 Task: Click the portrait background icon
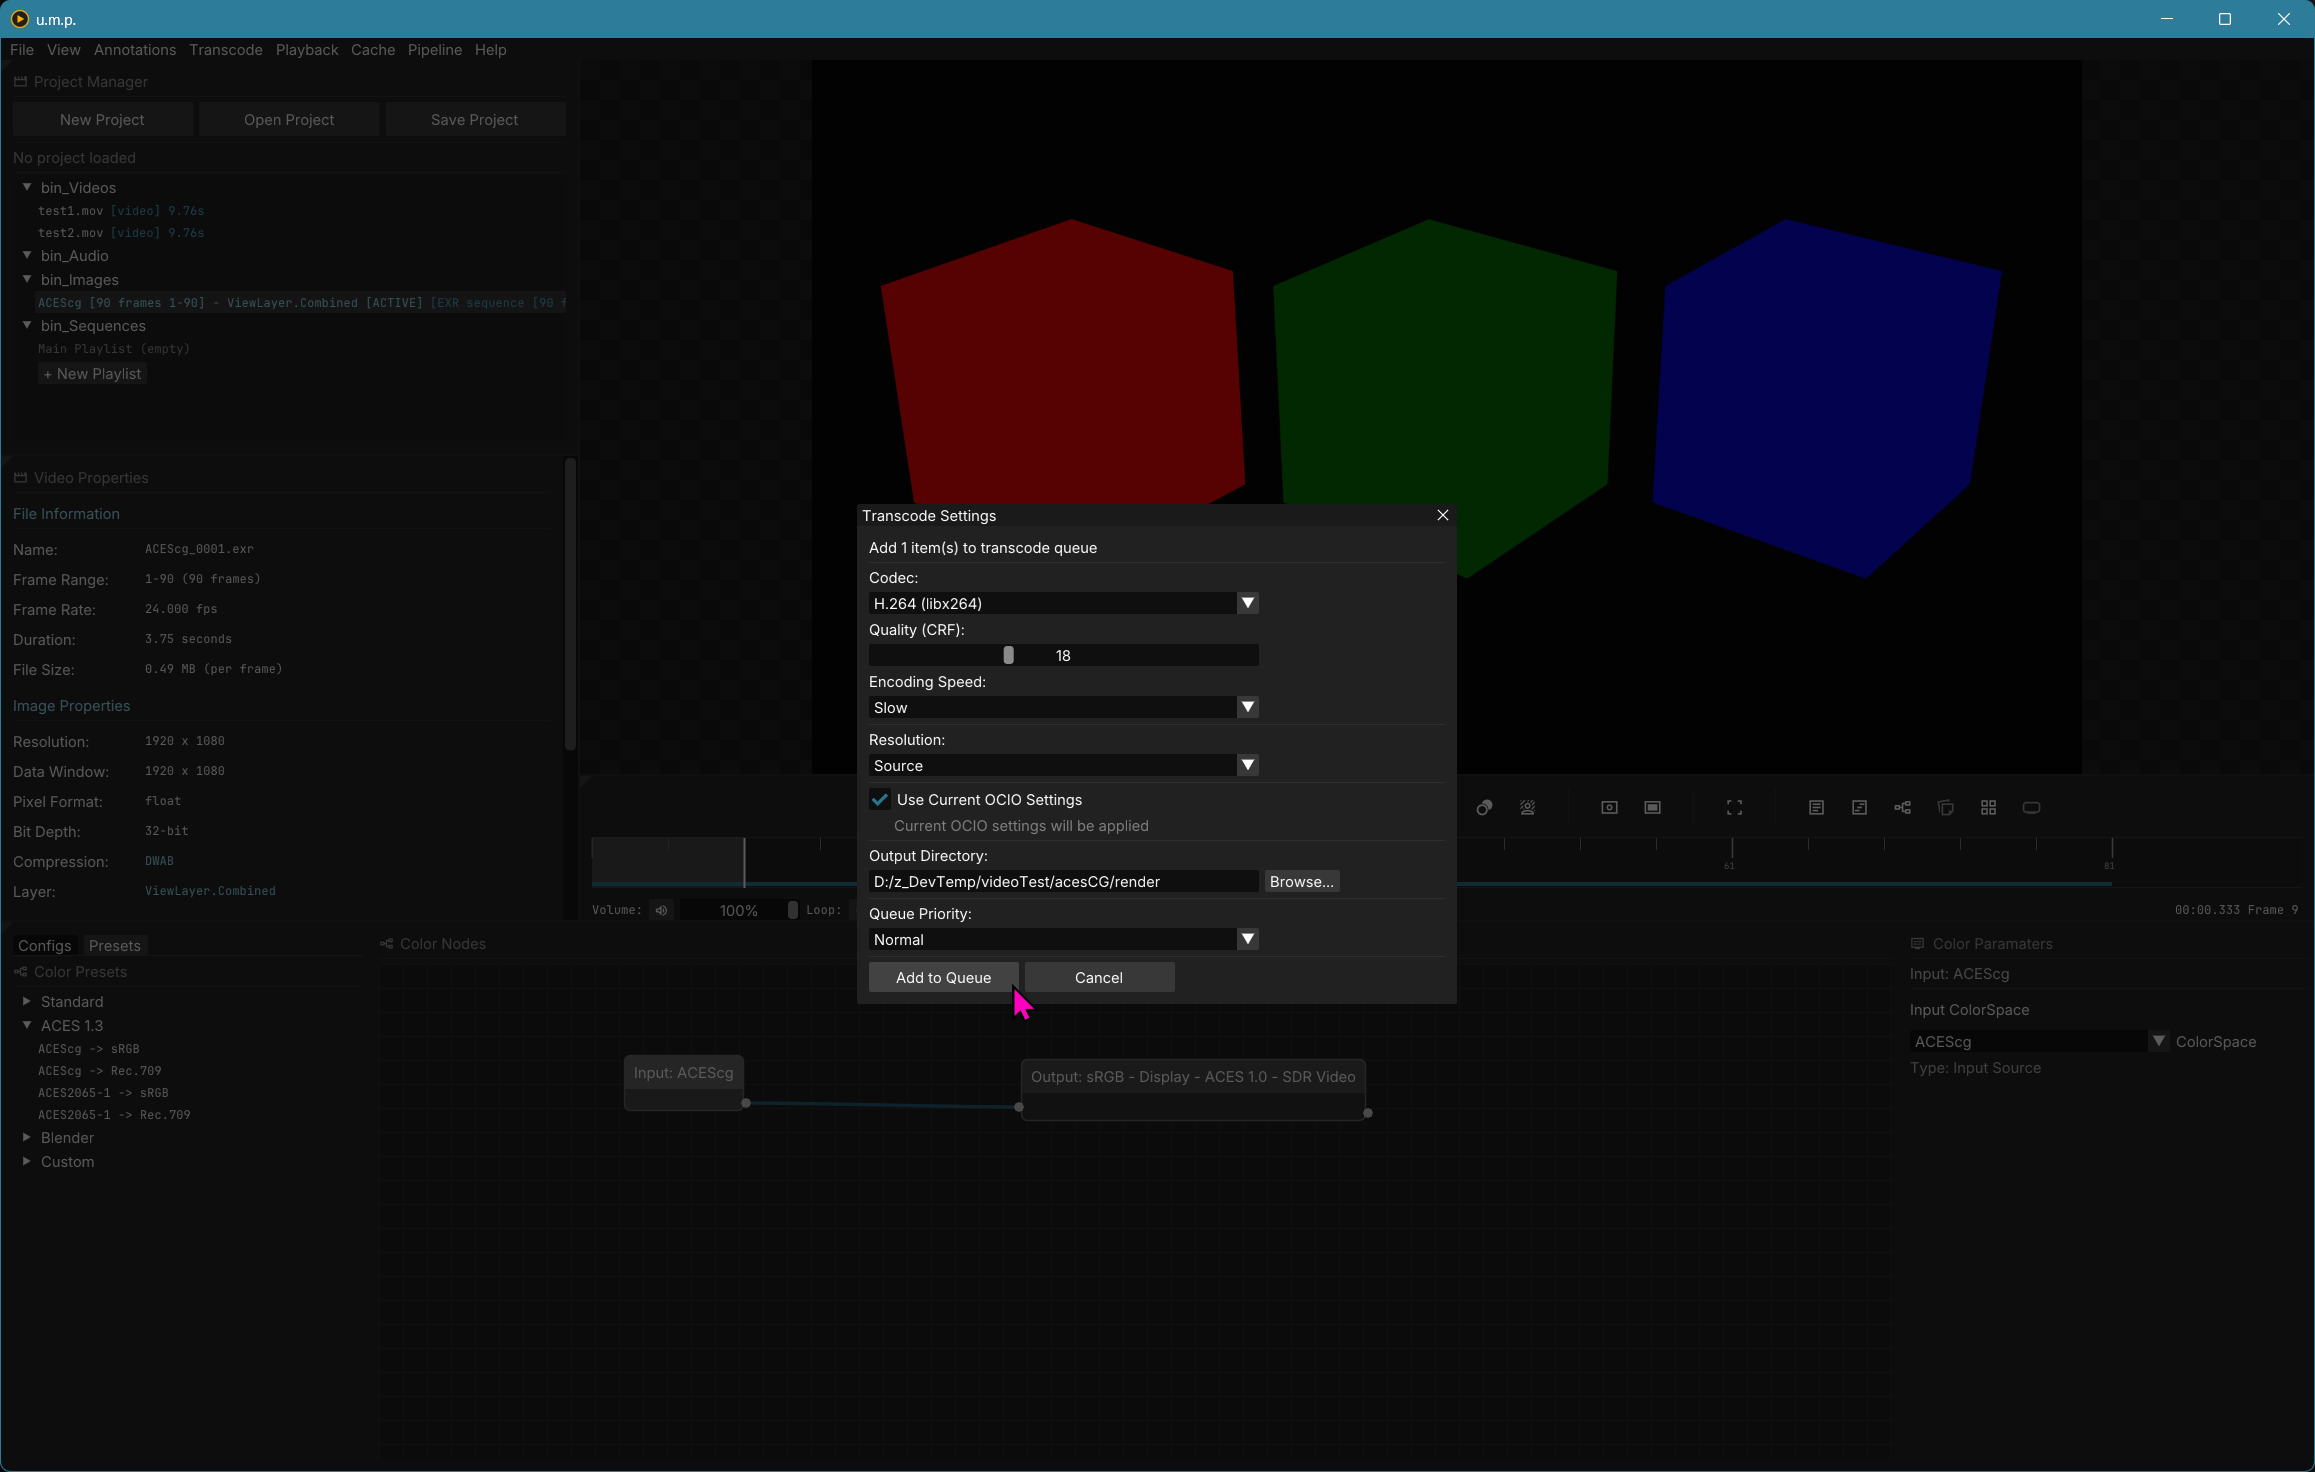pyautogui.click(x=1527, y=808)
